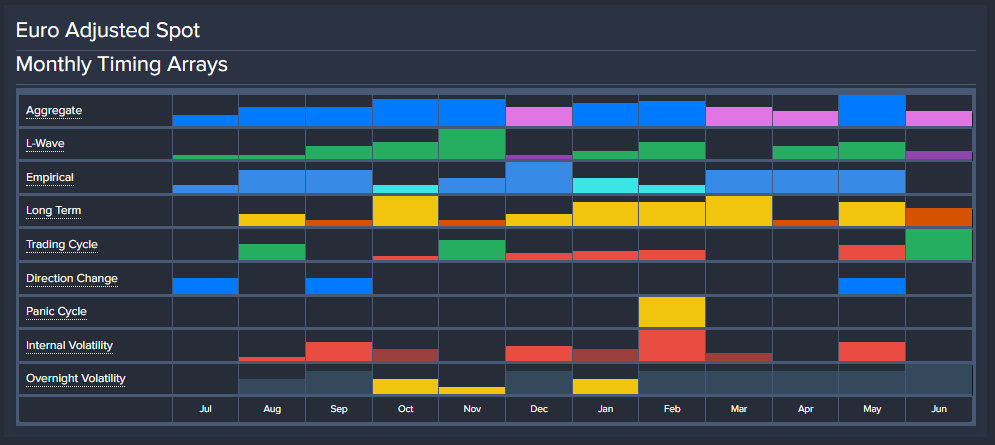Open the Panic Cycle link
995x445 pixels.
pyautogui.click(x=56, y=311)
